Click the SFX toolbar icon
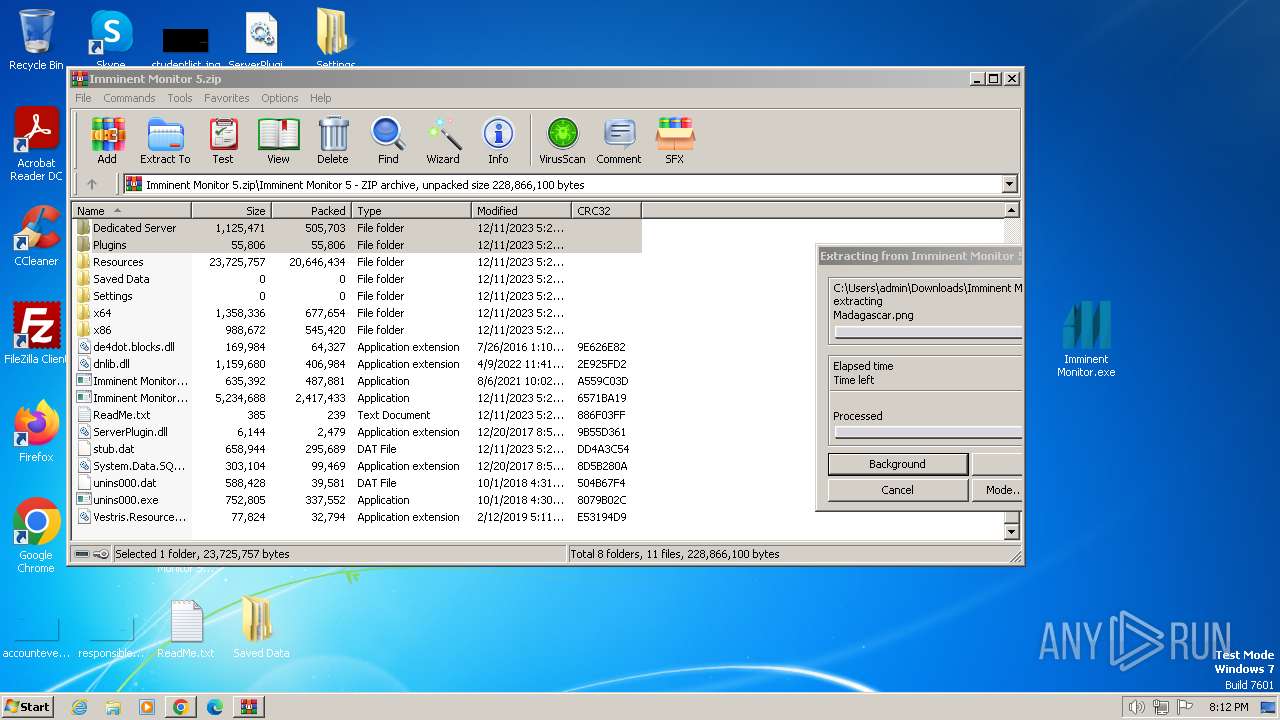The image size is (1280, 720). [x=675, y=140]
